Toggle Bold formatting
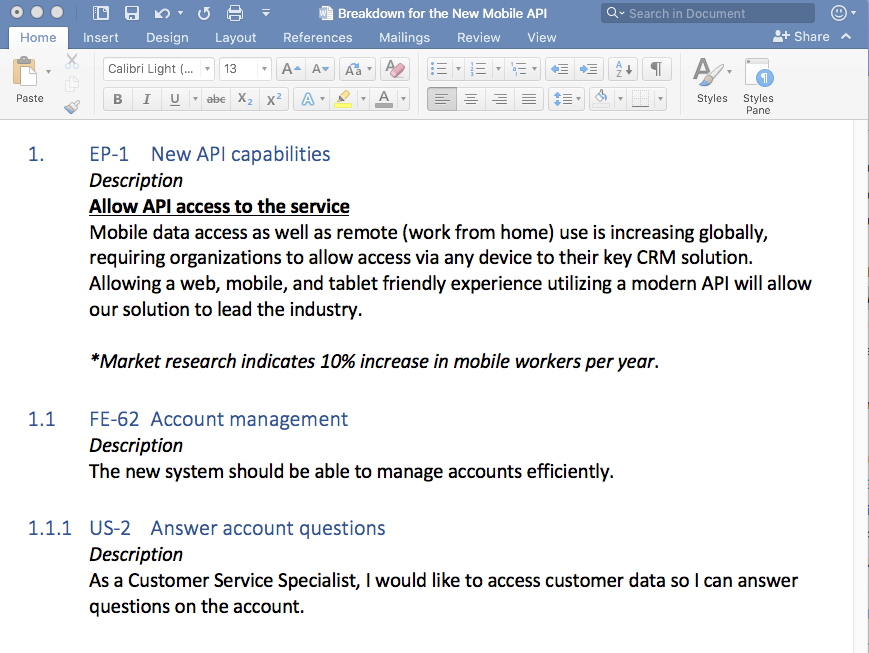The height and width of the screenshot is (653, 869). click(117, 99)
